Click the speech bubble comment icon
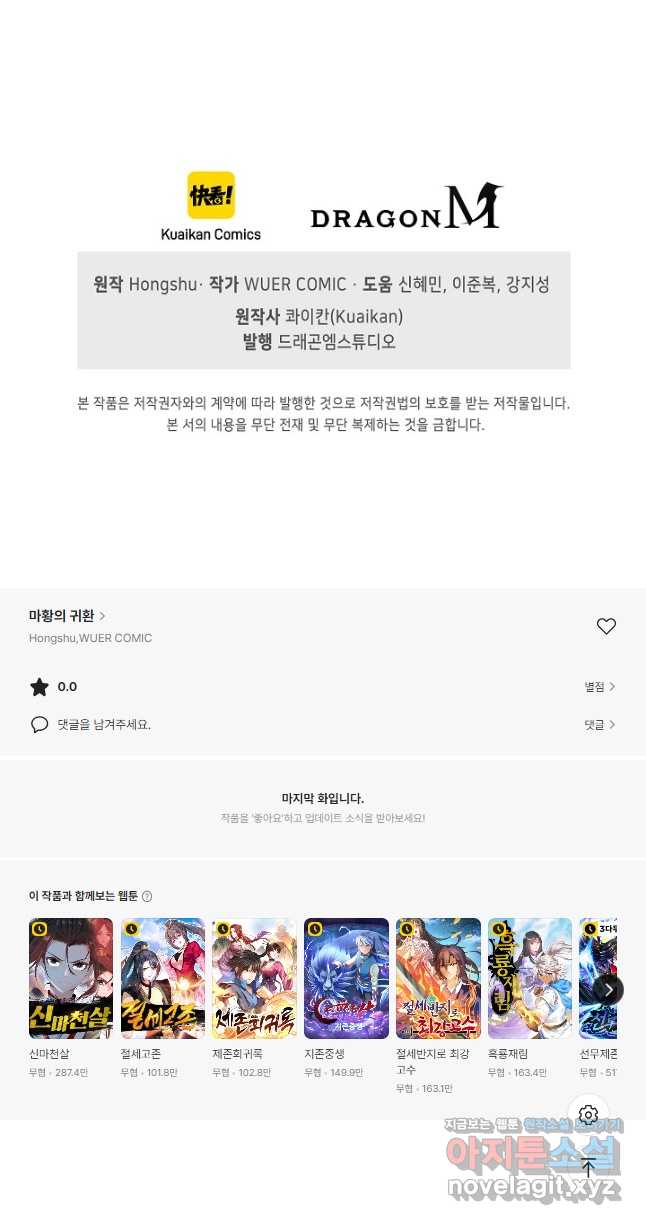The width and height of the screenshot is (646, 1225). click(x=39, y=724)
